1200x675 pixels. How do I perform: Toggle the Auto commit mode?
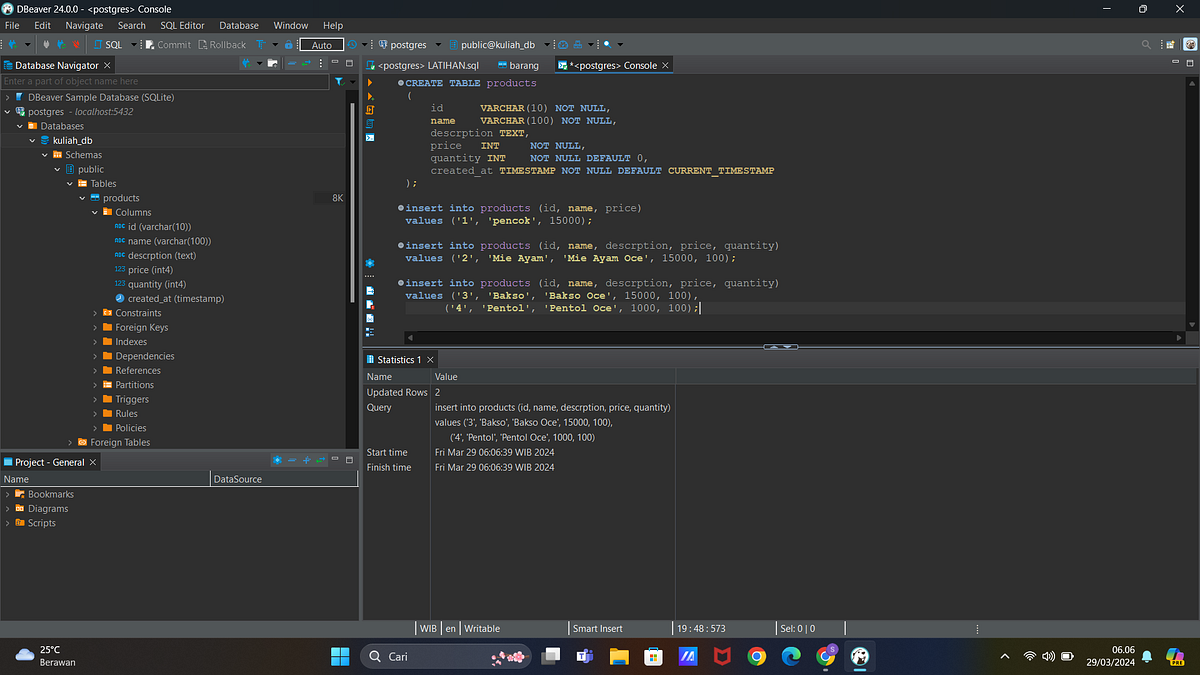[x=320, y=44]
